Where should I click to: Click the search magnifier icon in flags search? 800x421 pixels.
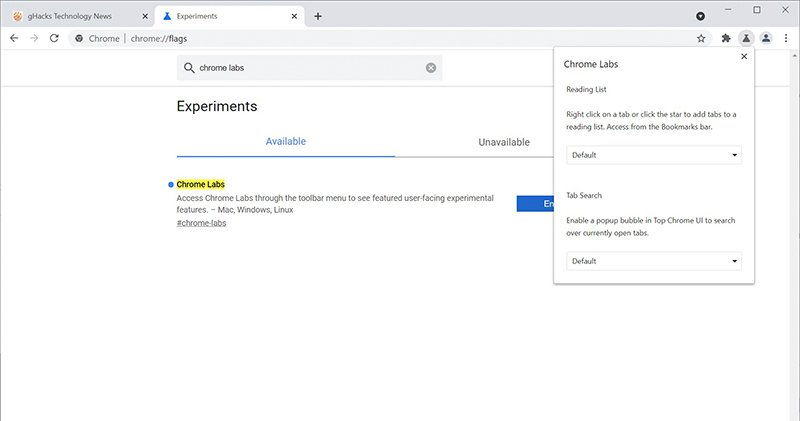[189, 68]
